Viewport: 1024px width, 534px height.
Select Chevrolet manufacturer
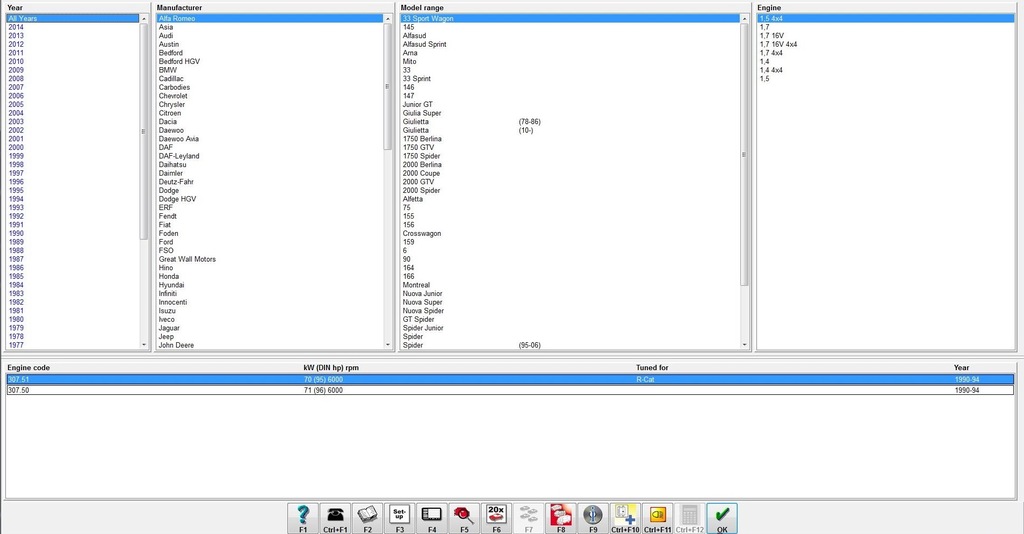click(x=173, y=96)
